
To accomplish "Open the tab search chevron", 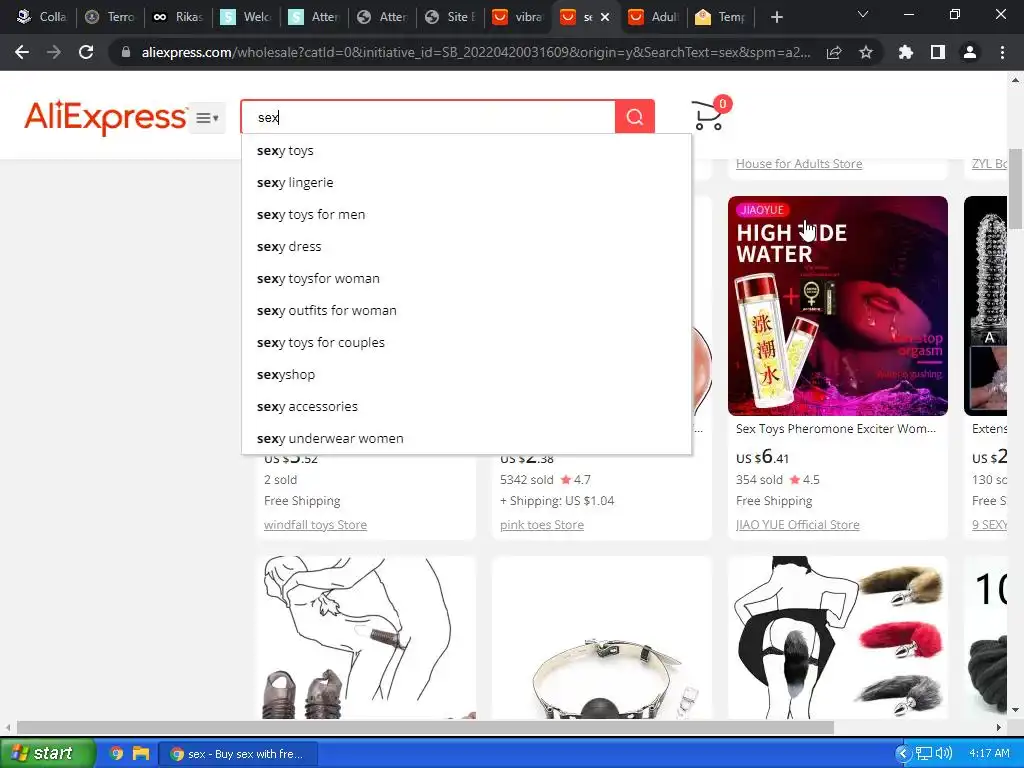I will click(x=863, y=14).
